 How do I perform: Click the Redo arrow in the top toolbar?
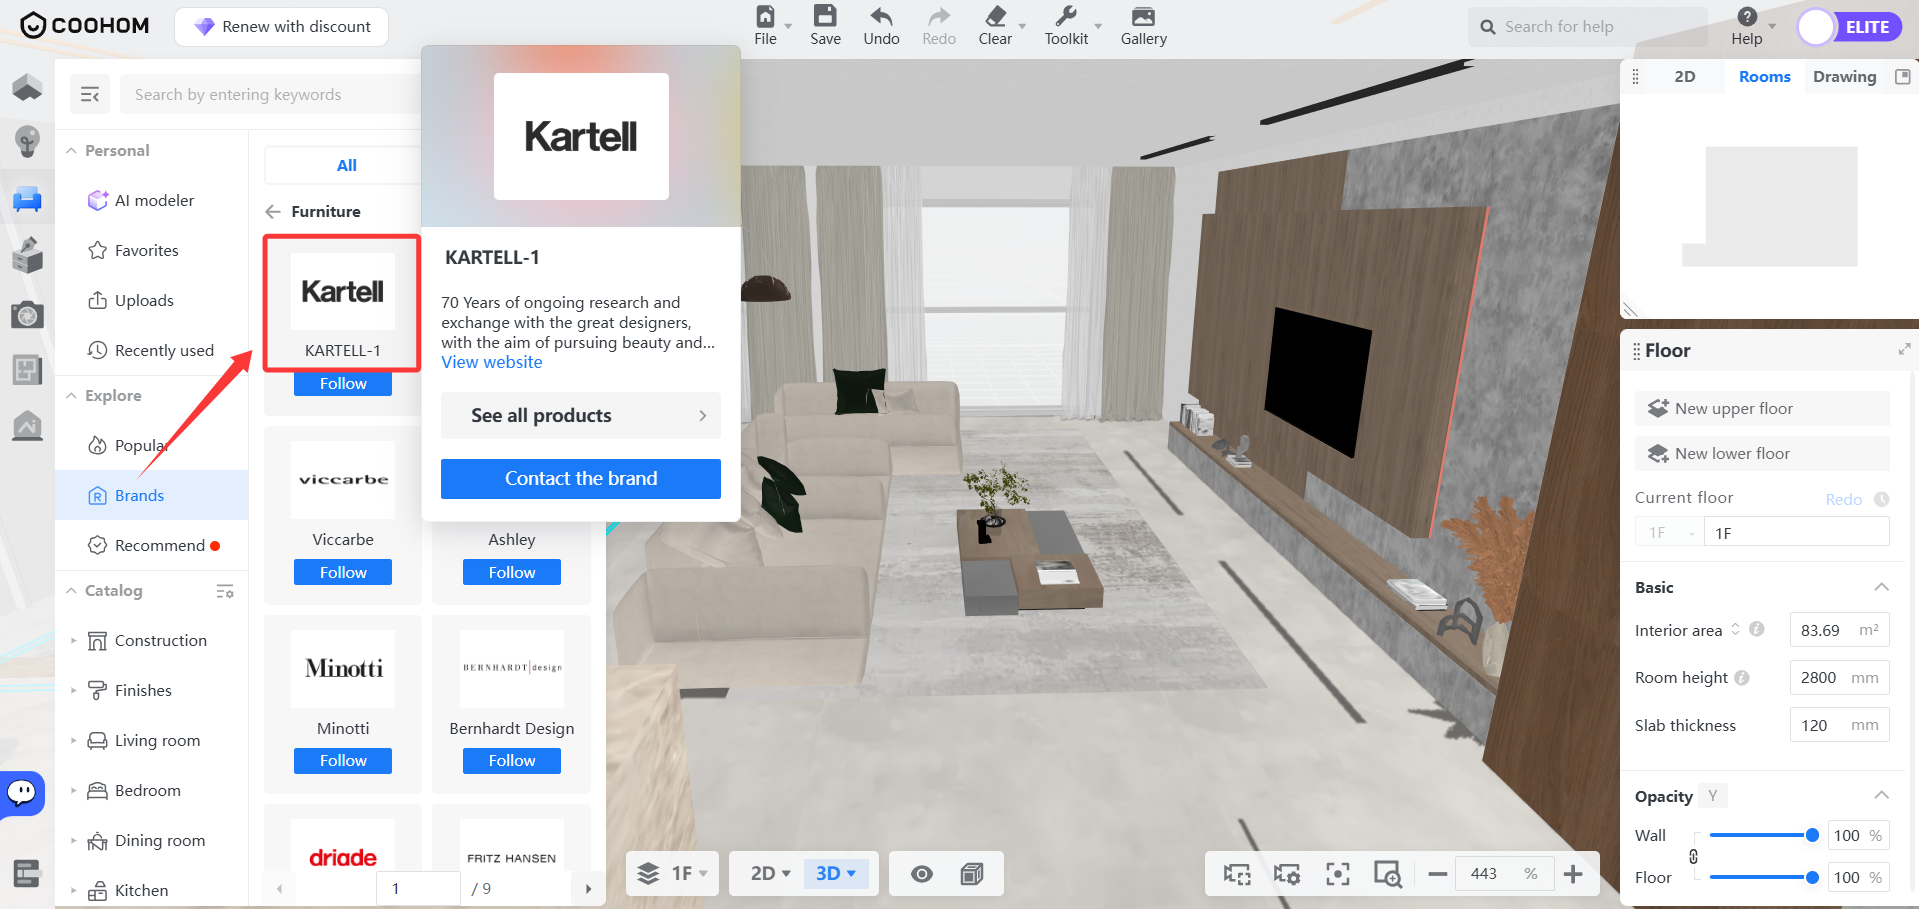tap(939, 16)
